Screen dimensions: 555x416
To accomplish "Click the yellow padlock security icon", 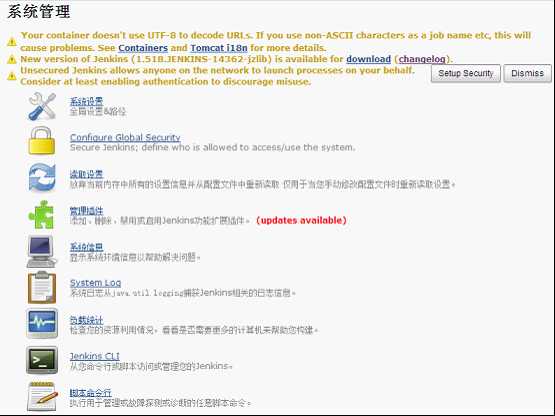I will pyautogui.click(x=42, y=141).
